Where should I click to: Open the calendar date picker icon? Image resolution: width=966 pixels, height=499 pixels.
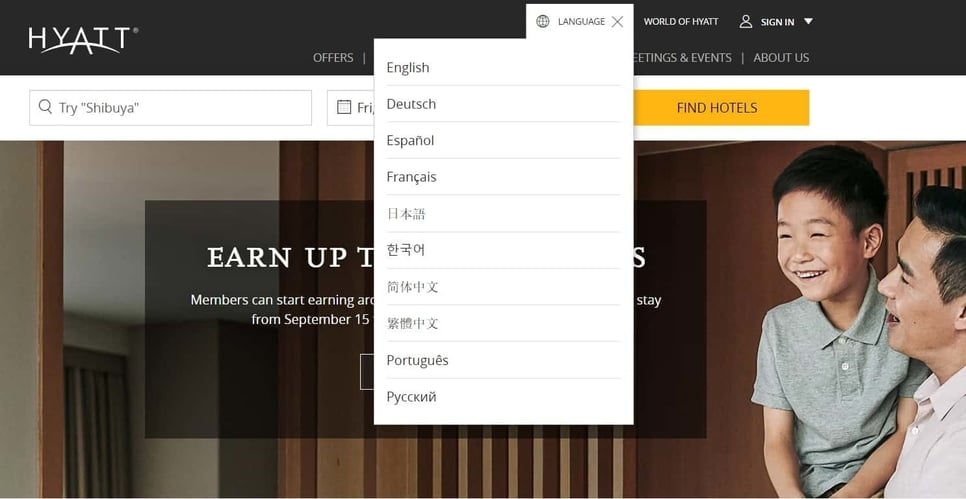[344, 107]
